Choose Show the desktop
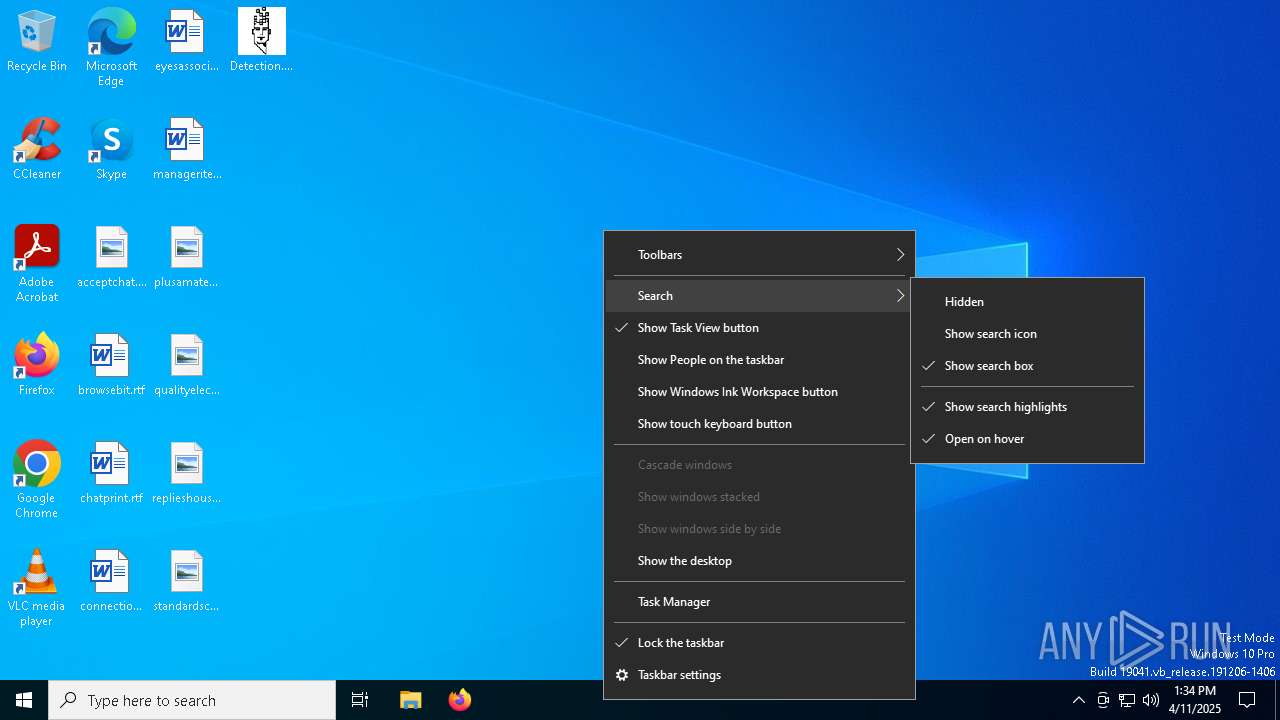This screenshot has height=720, width=1280. coord(759,561)
